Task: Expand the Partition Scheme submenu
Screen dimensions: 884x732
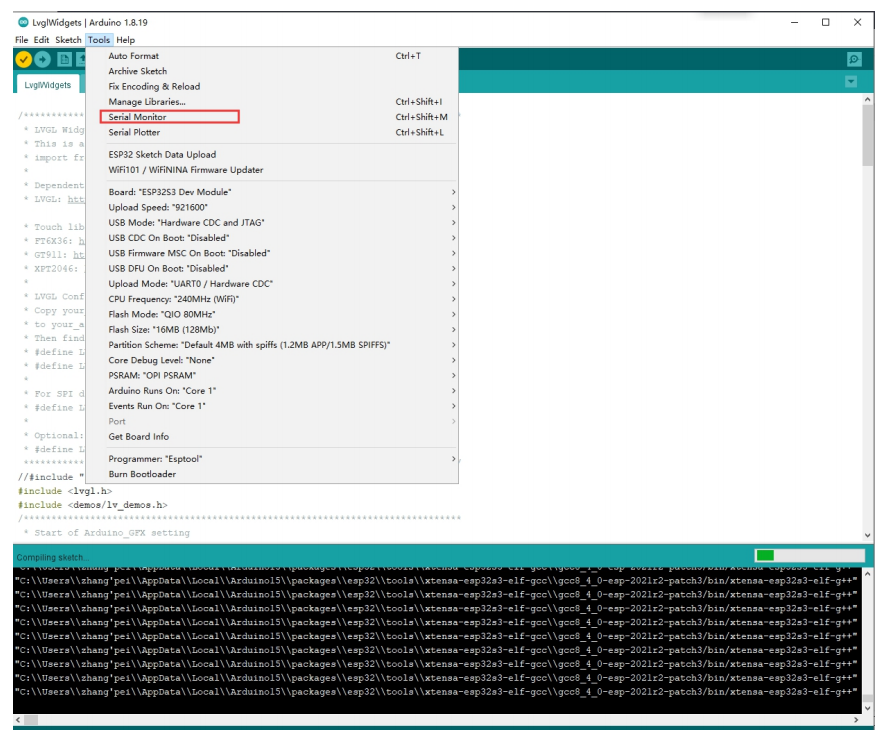Action: (x=280, y=345)
